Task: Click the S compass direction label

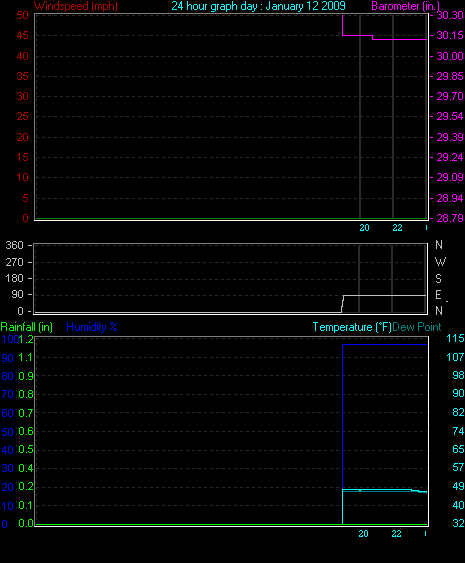Action: tap(438, 279)
